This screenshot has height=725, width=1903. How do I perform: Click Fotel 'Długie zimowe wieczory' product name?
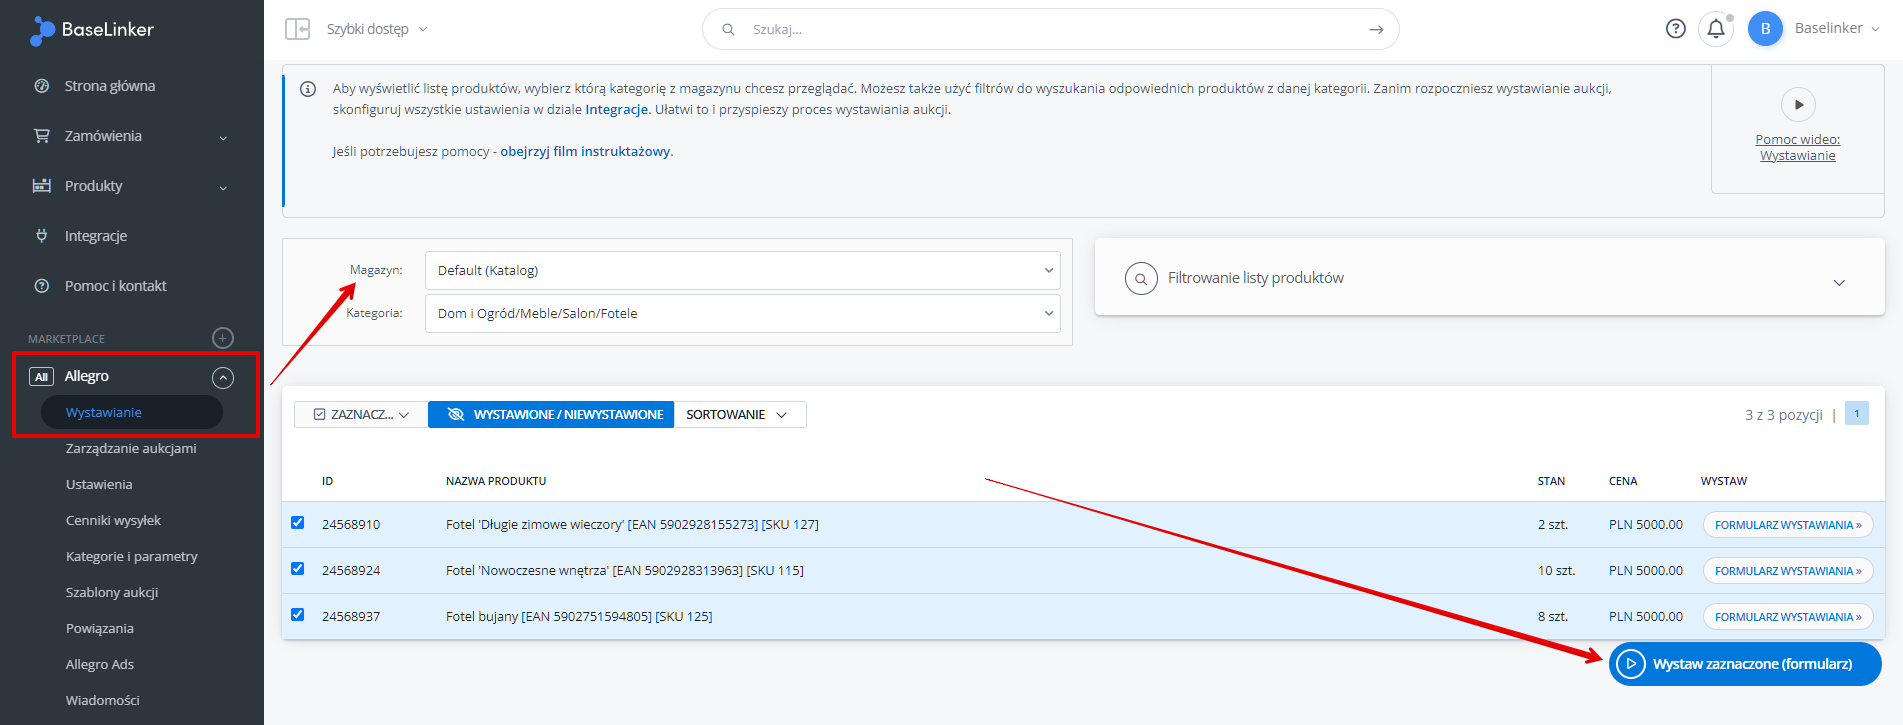[632, 524]
